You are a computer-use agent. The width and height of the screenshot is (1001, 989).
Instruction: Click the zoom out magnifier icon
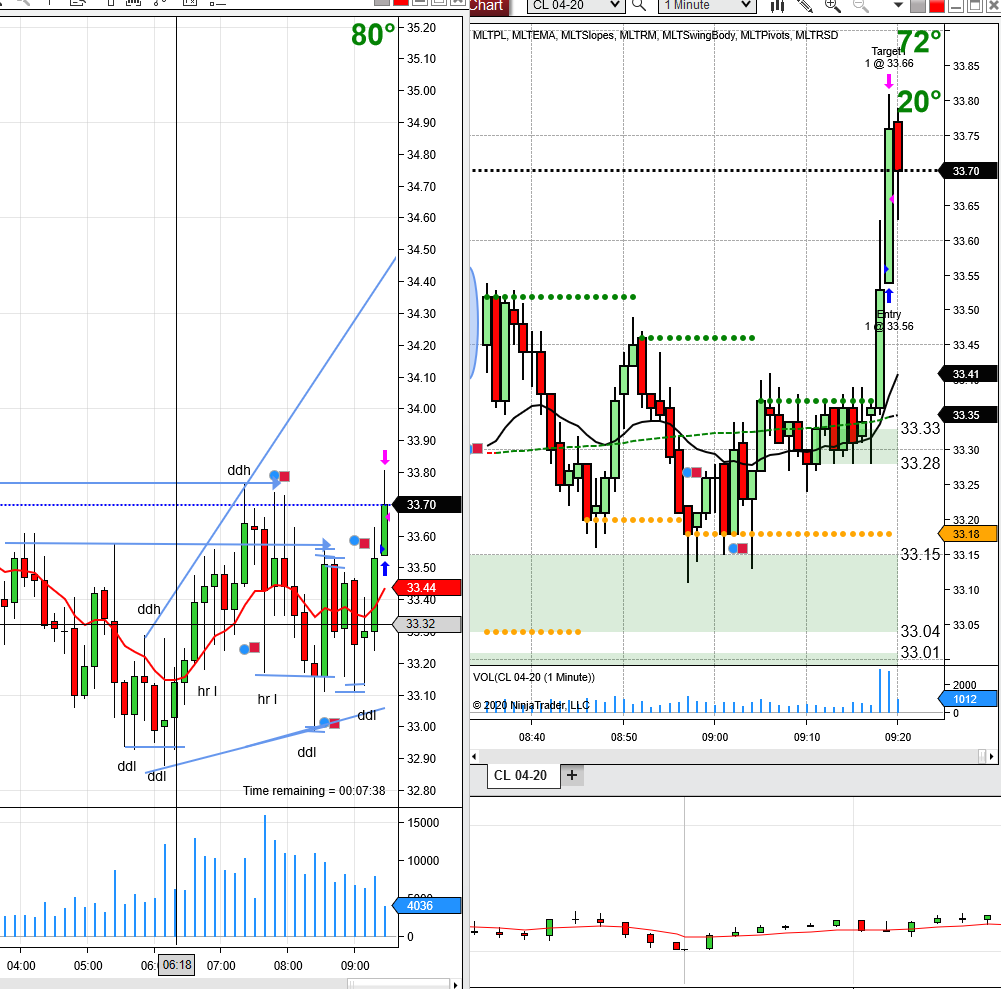pos(861,6)
